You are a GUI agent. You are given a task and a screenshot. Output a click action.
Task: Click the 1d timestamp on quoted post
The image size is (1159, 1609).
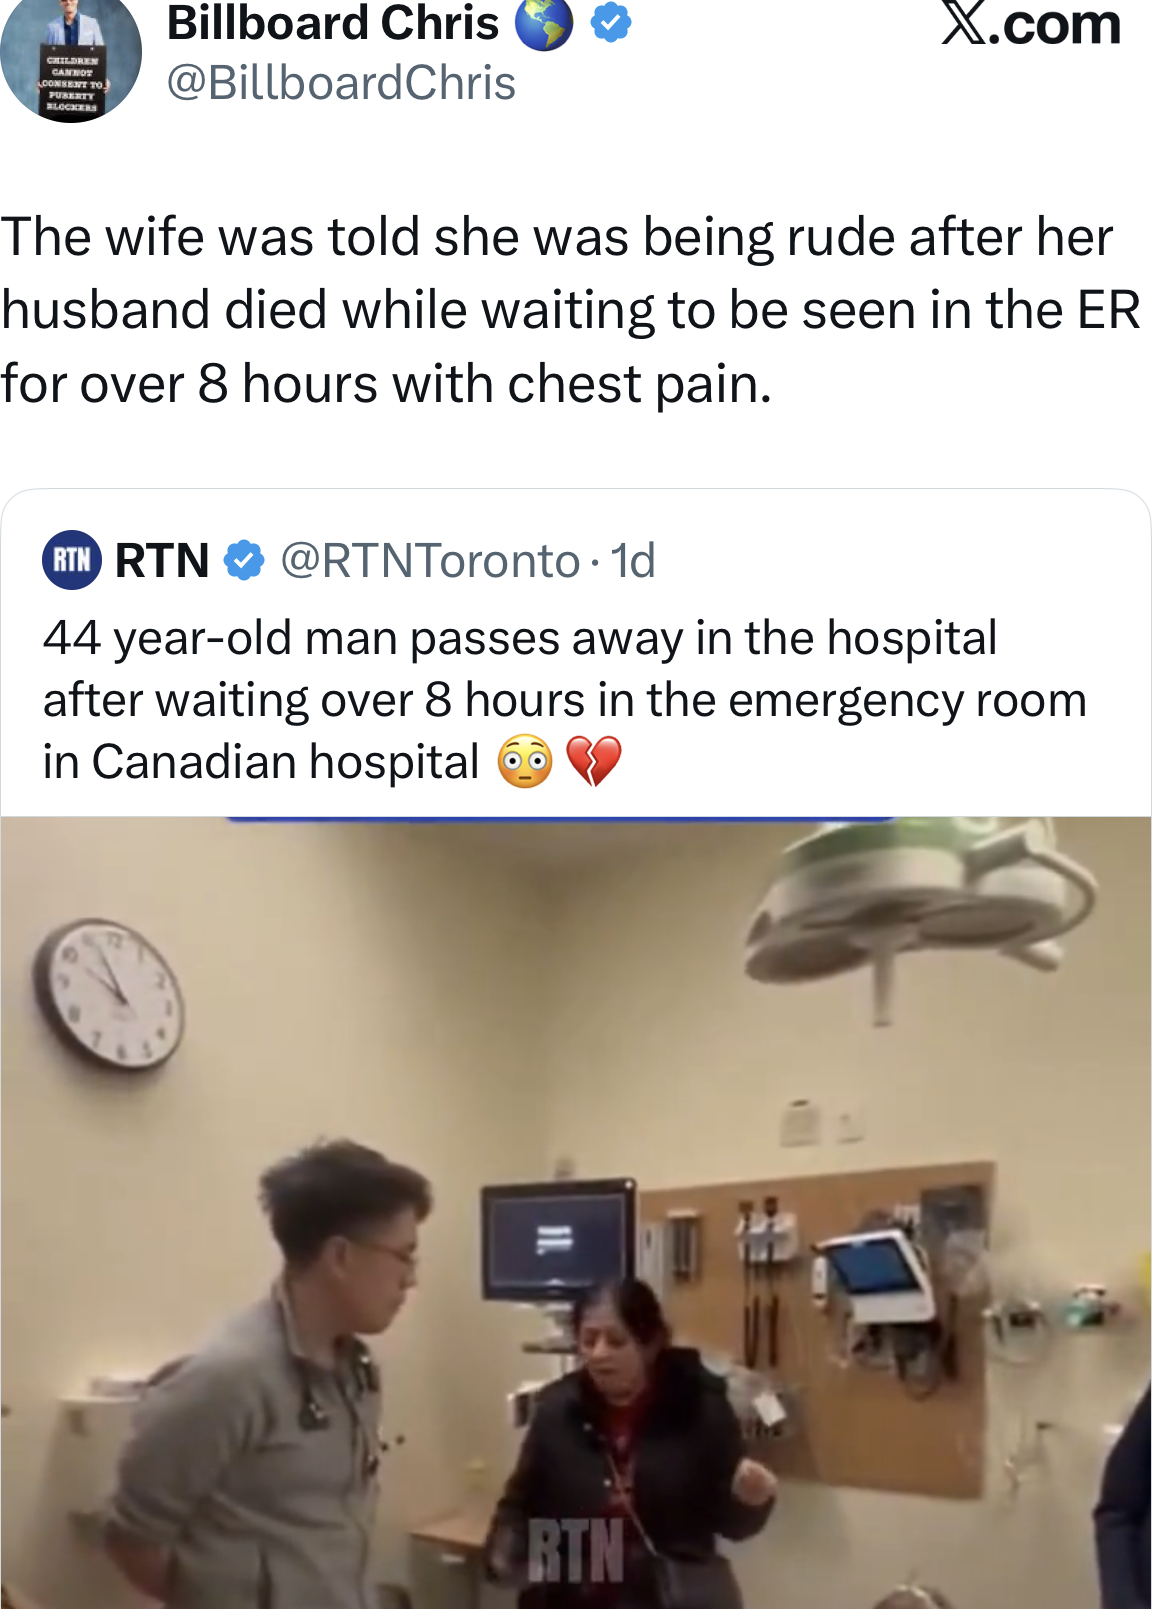click(633, 561)
